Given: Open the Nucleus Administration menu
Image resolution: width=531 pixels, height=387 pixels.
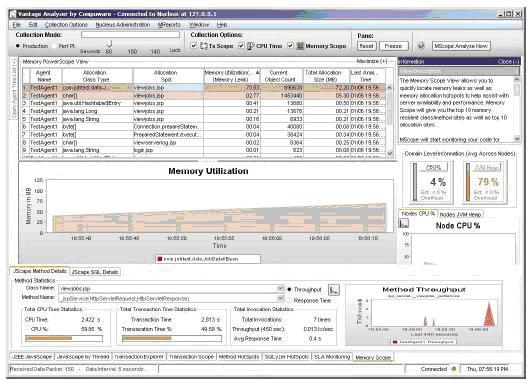Looking at the screenshot, I should (123, 25).
